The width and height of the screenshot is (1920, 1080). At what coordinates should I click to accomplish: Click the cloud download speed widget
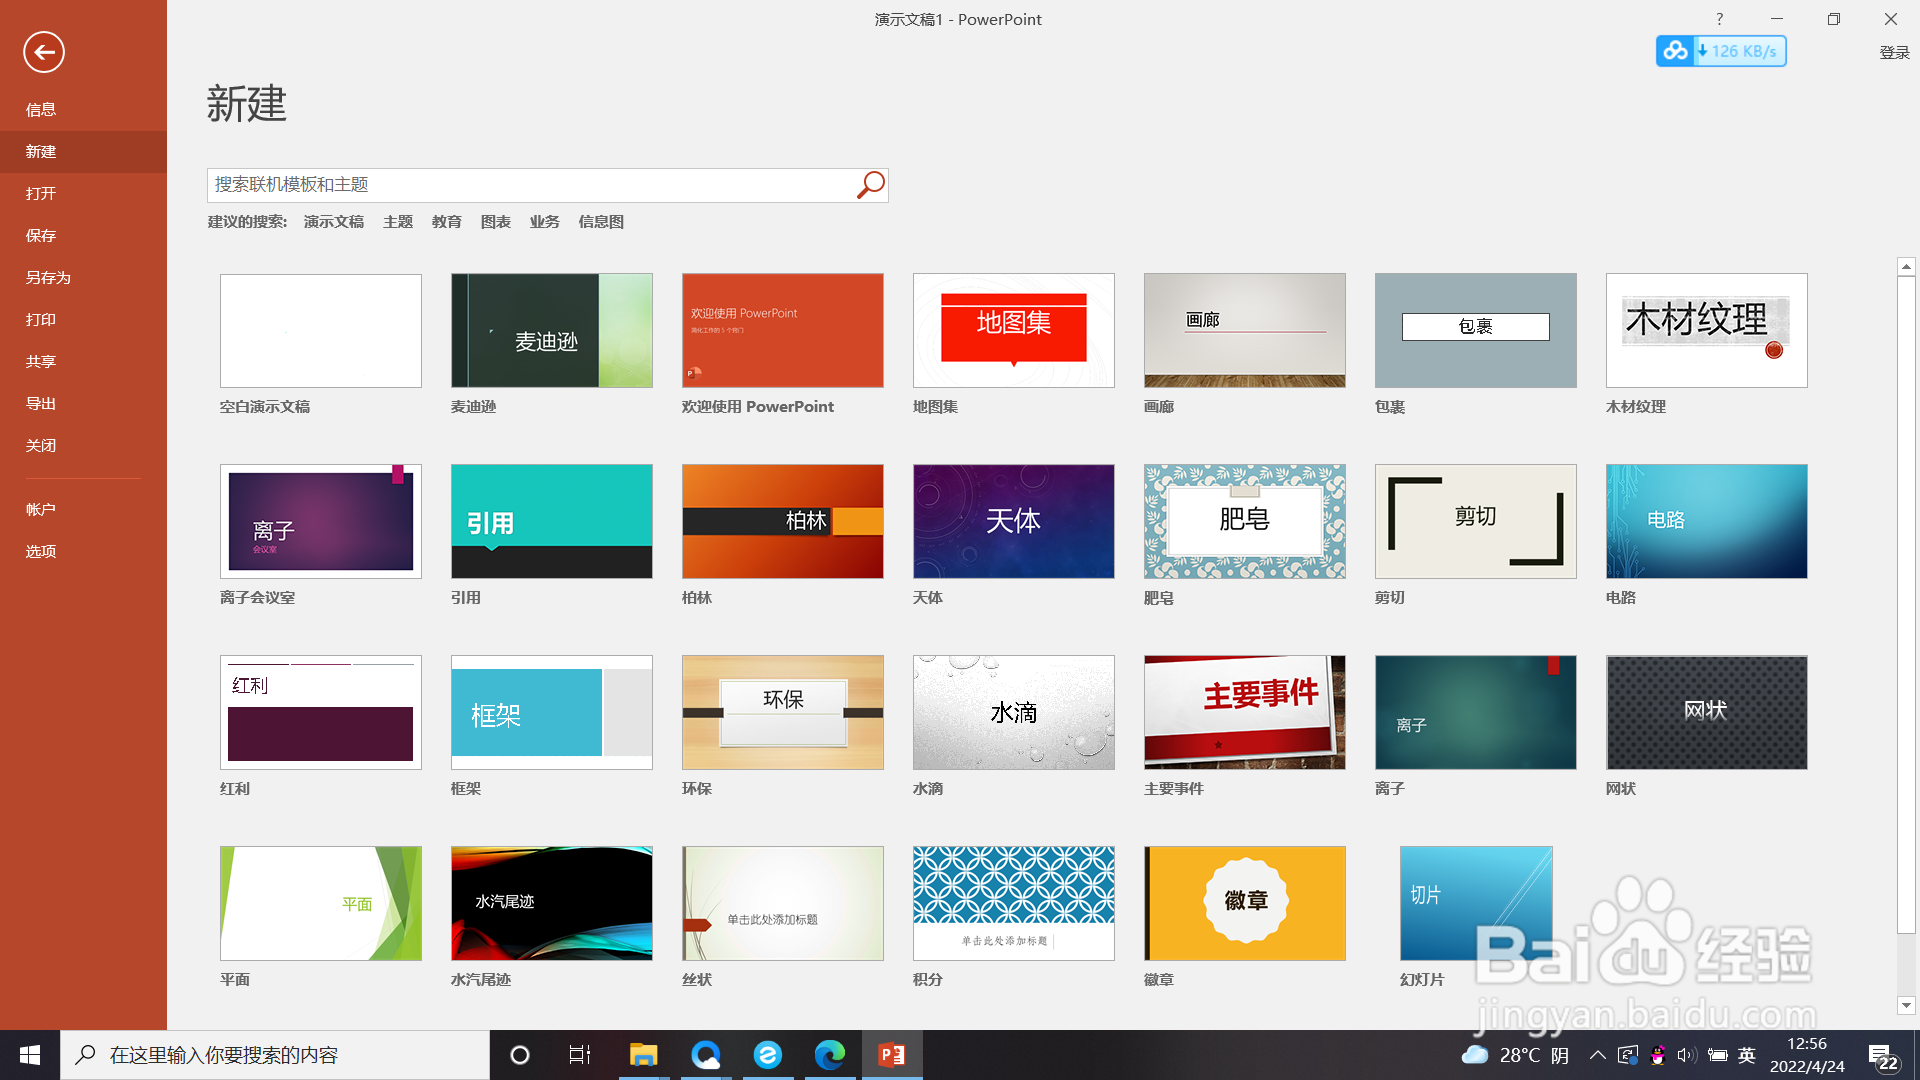coord(1721,51)
